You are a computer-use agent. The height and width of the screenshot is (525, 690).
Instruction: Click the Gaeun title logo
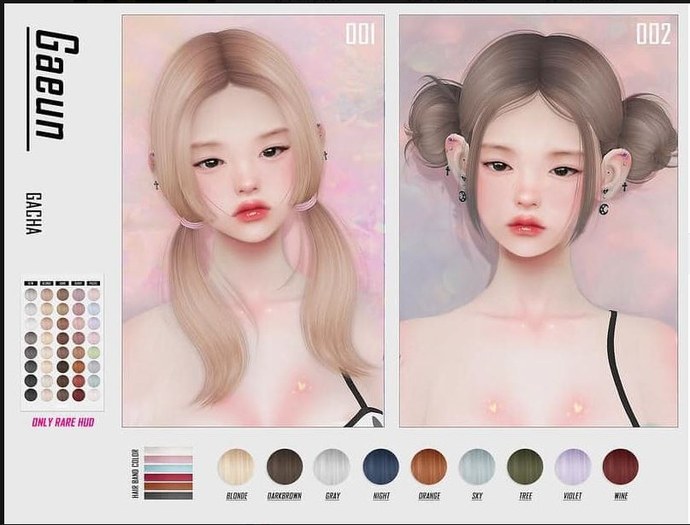tap(54, 87)
